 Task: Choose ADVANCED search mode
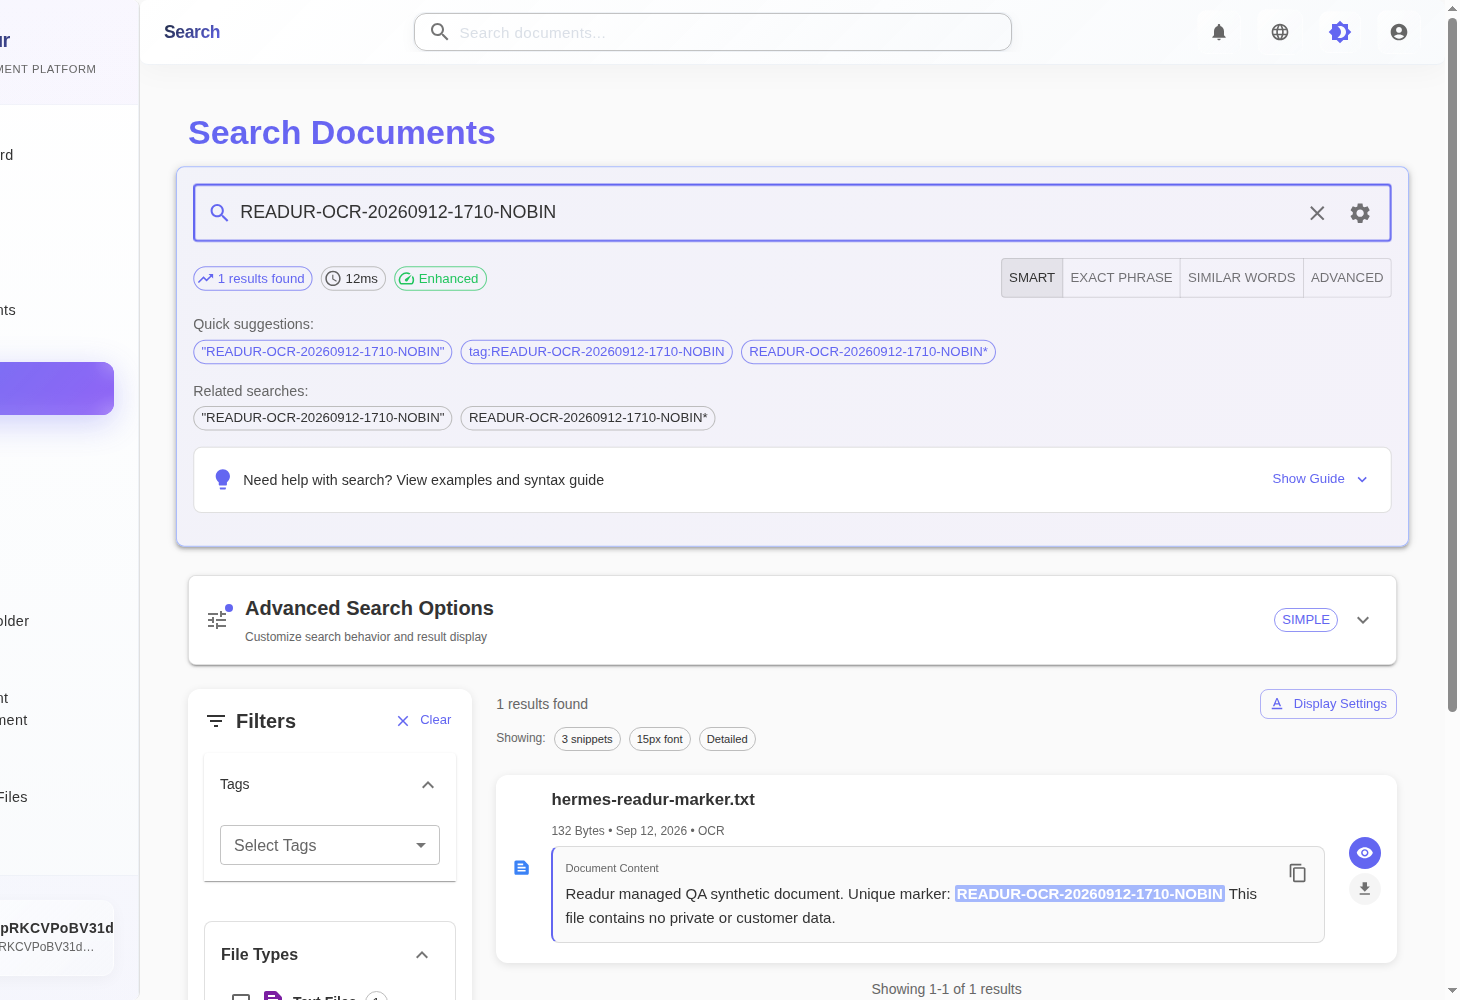1347,278
